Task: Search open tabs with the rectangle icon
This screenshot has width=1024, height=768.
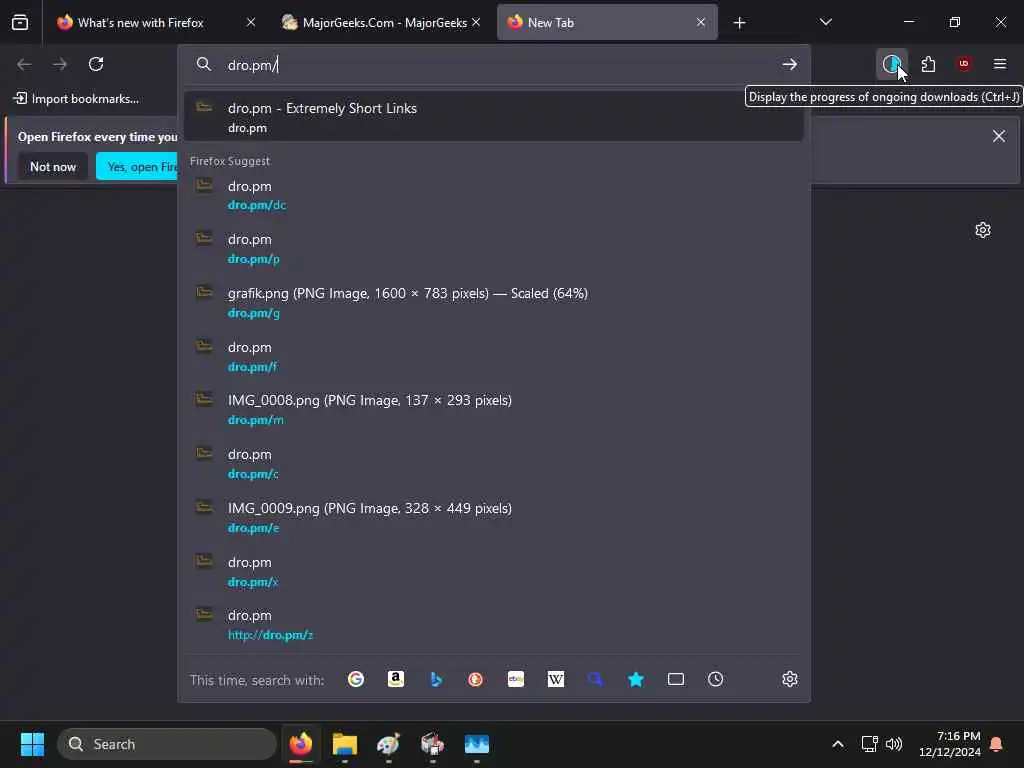Action: click(676, 679)
